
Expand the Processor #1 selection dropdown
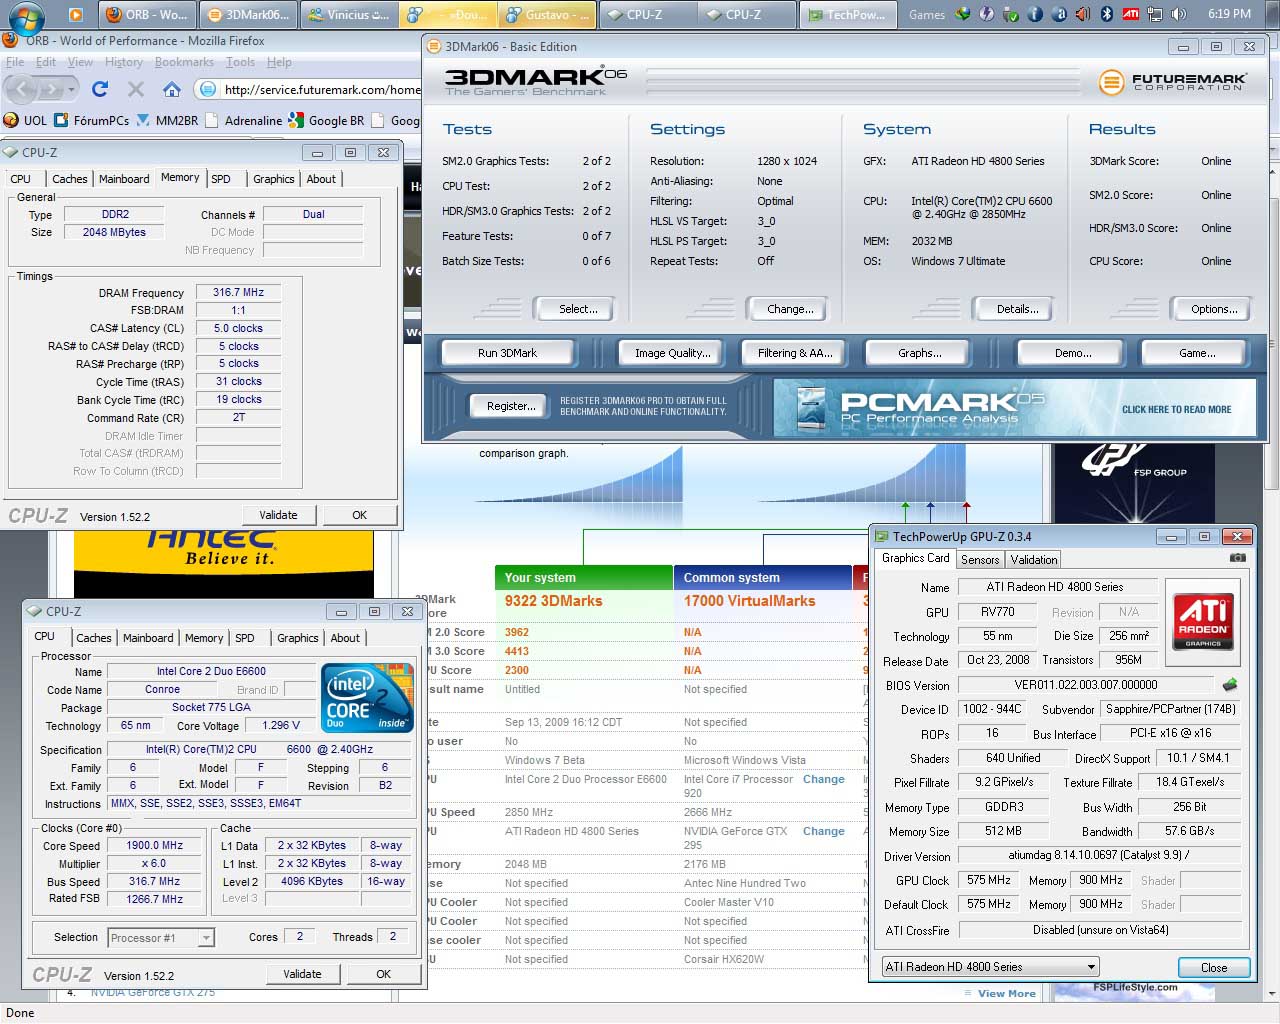click(206, 938)
